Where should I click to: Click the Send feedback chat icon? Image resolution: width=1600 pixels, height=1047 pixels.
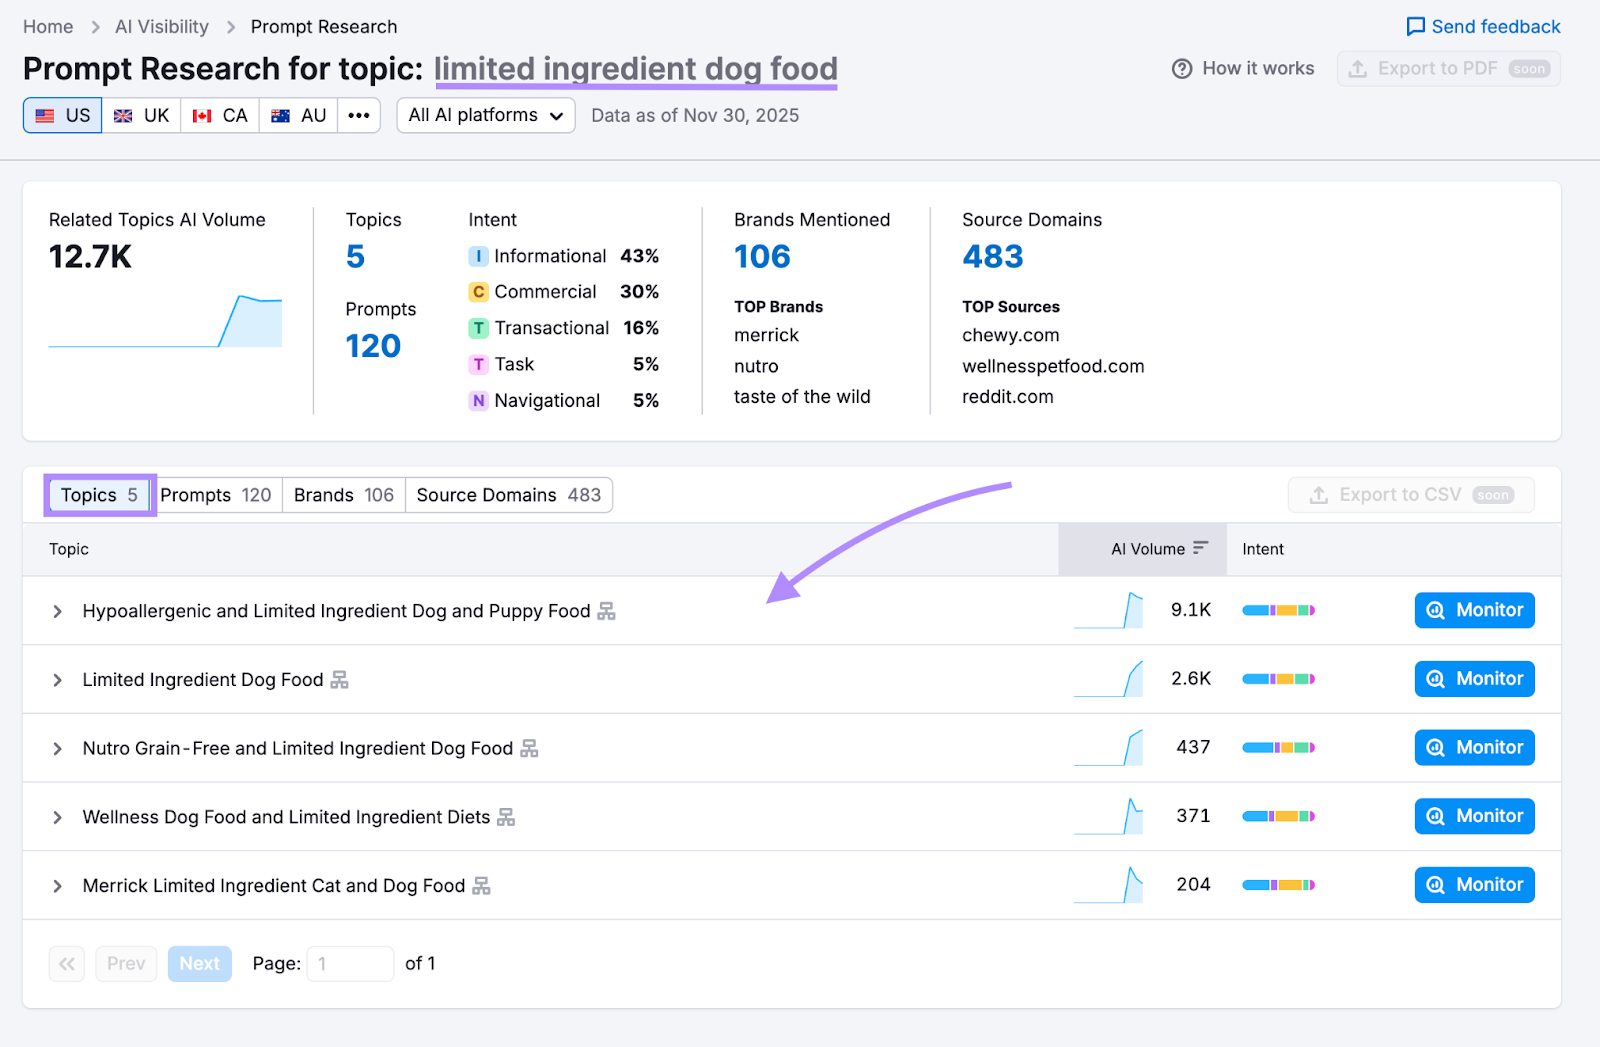point(1414,26)
